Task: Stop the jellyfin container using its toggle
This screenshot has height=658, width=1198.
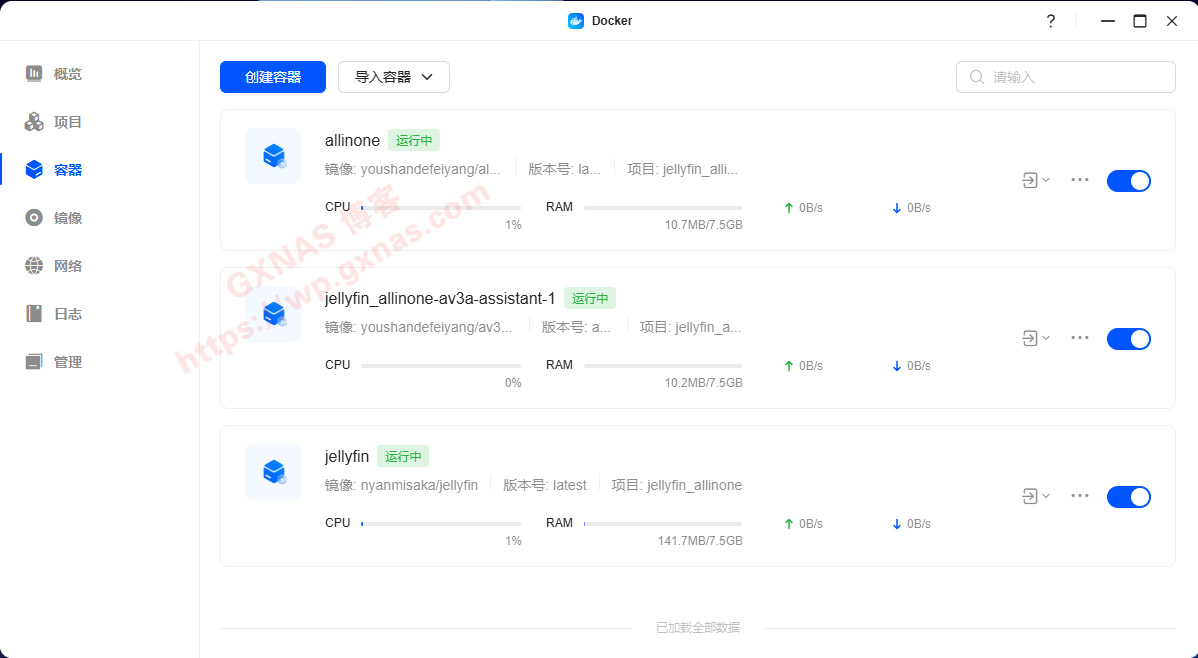Action: click(1128, 497)
